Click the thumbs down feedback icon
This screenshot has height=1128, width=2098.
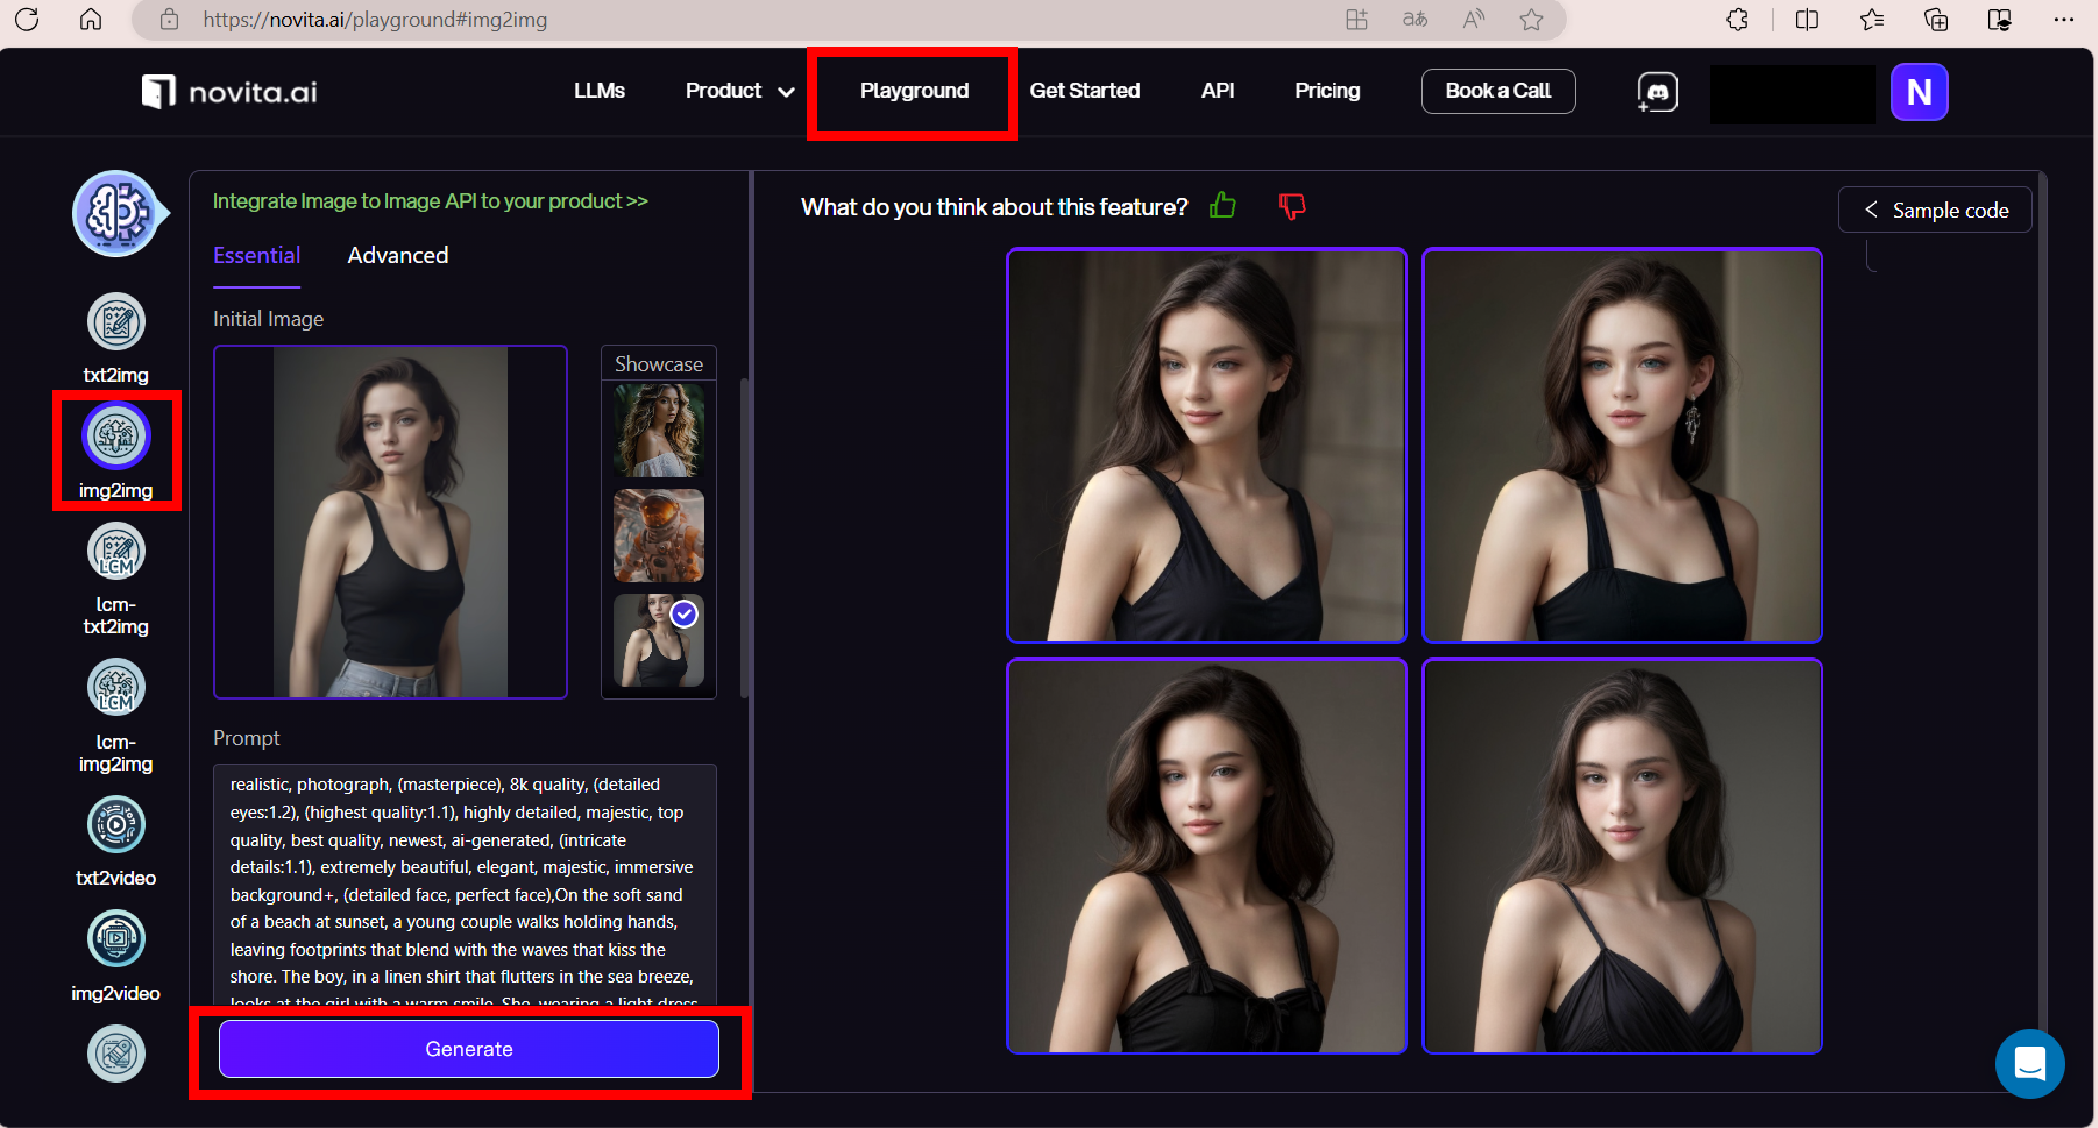click(1292, 206)
